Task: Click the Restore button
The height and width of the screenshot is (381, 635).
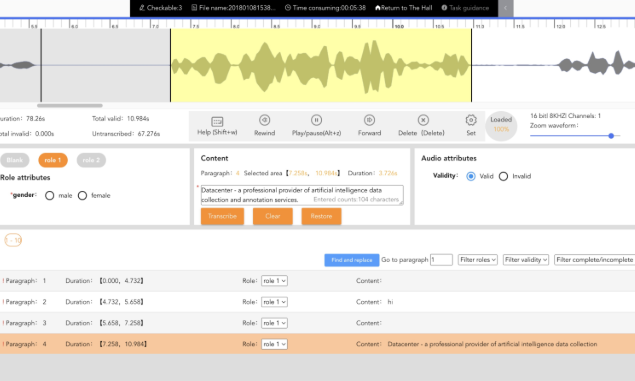Action: (321, 216)
